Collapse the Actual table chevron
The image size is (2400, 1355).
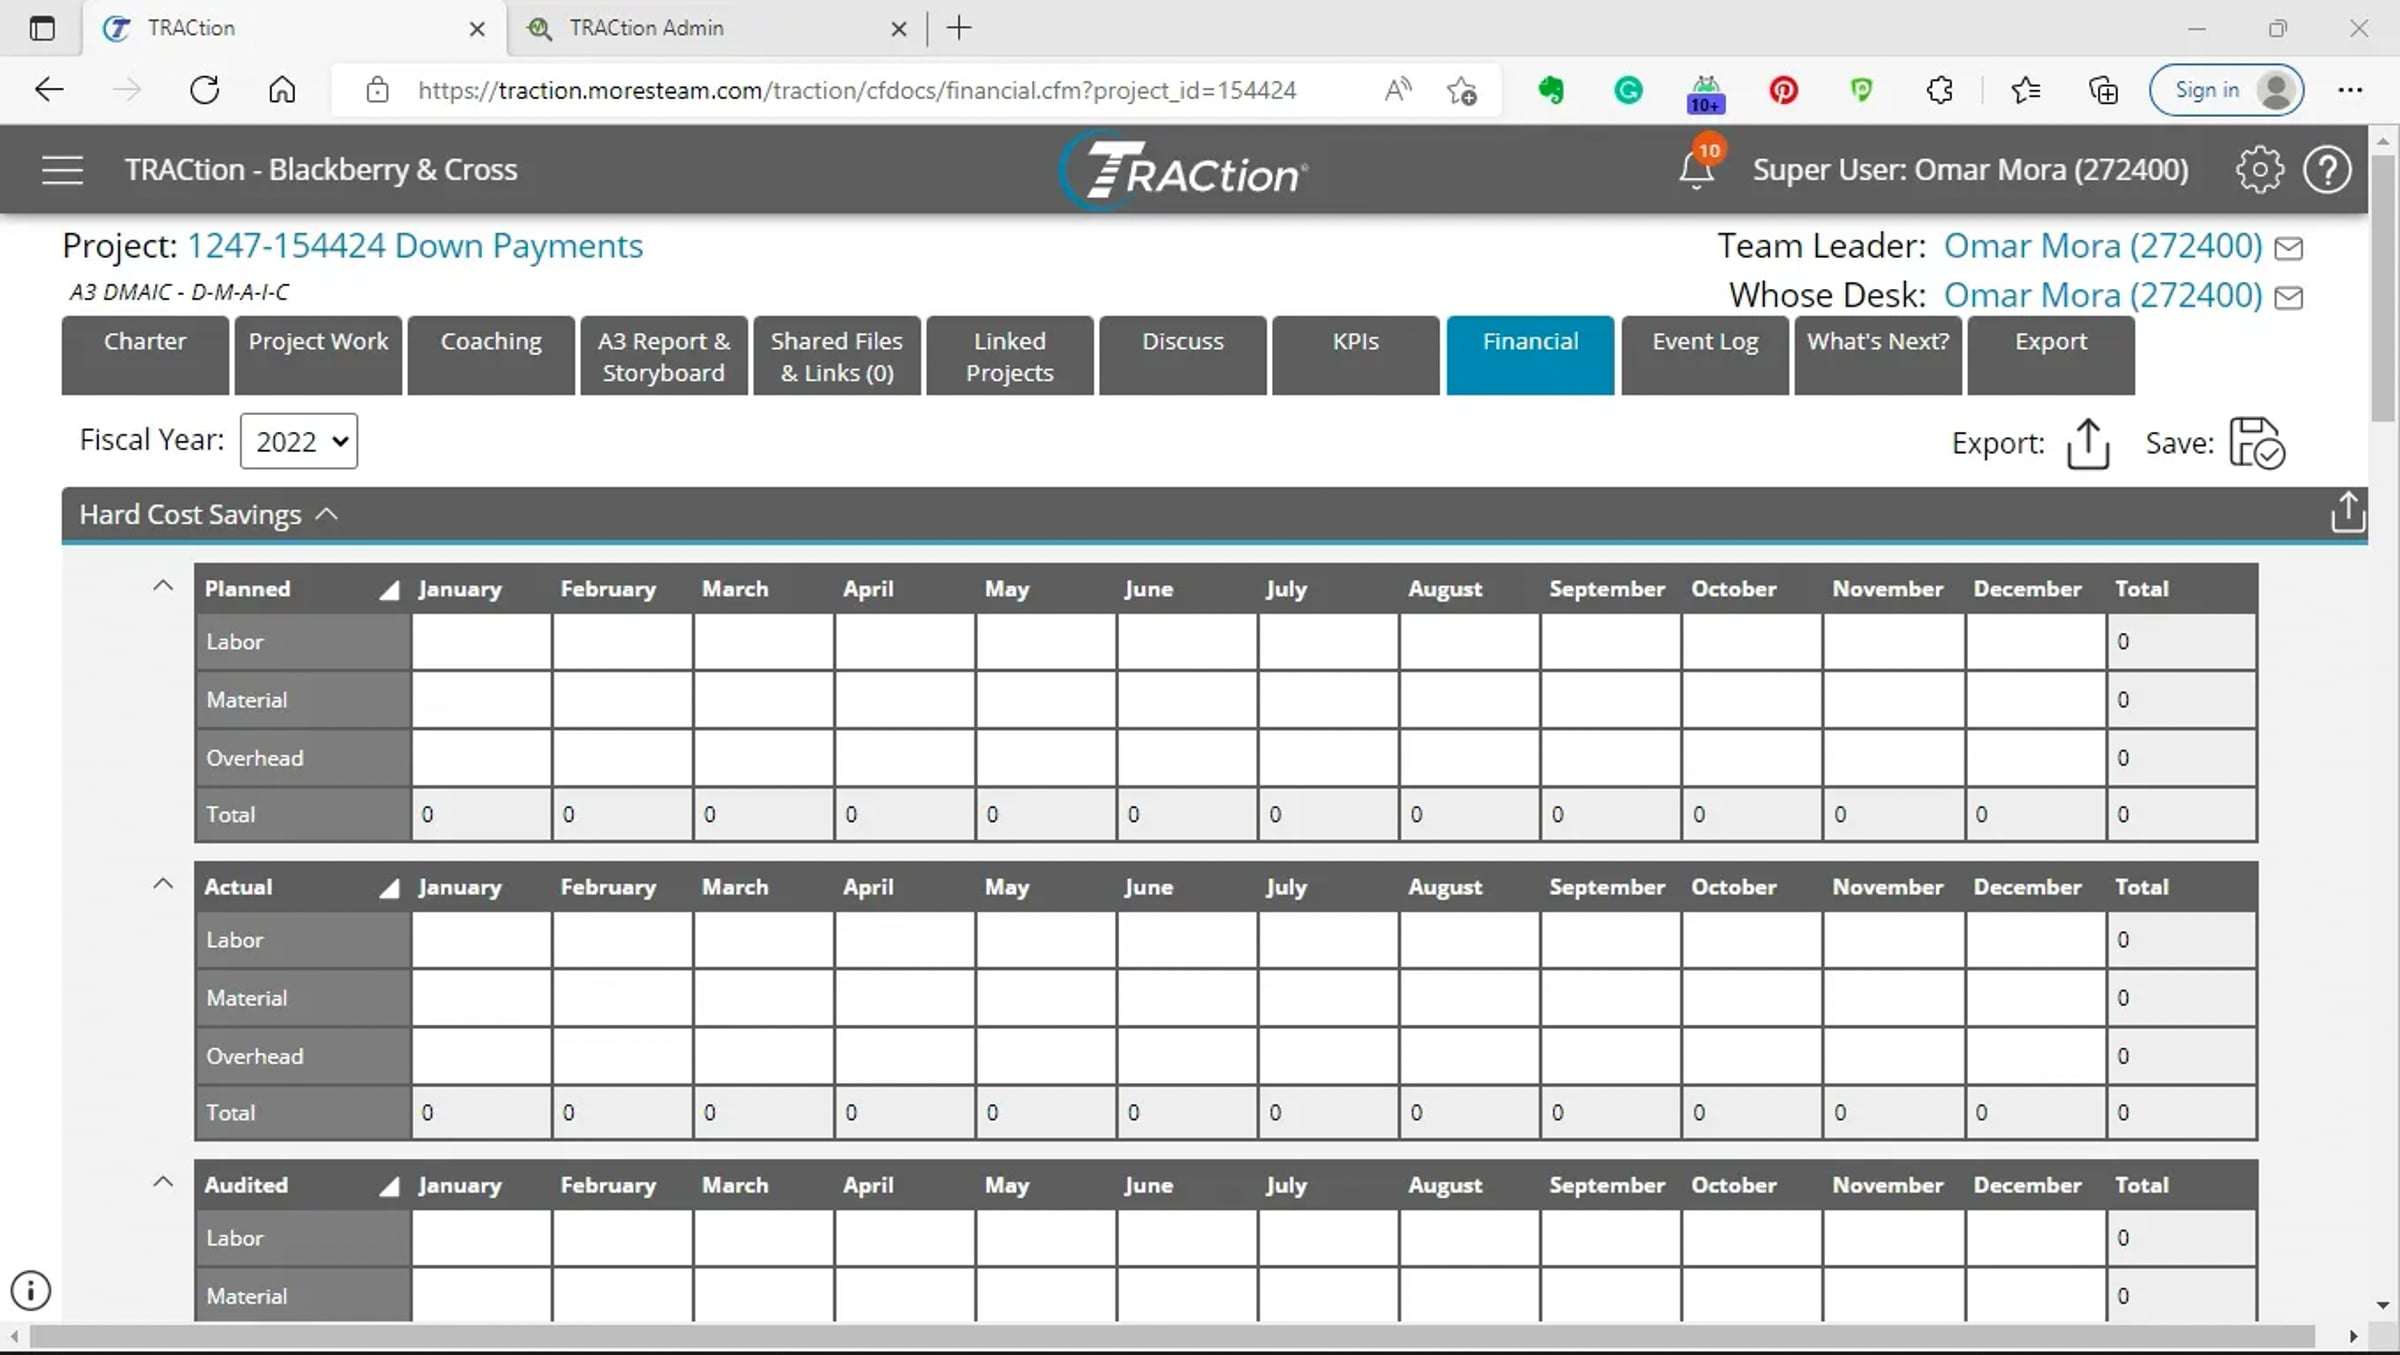162,884
